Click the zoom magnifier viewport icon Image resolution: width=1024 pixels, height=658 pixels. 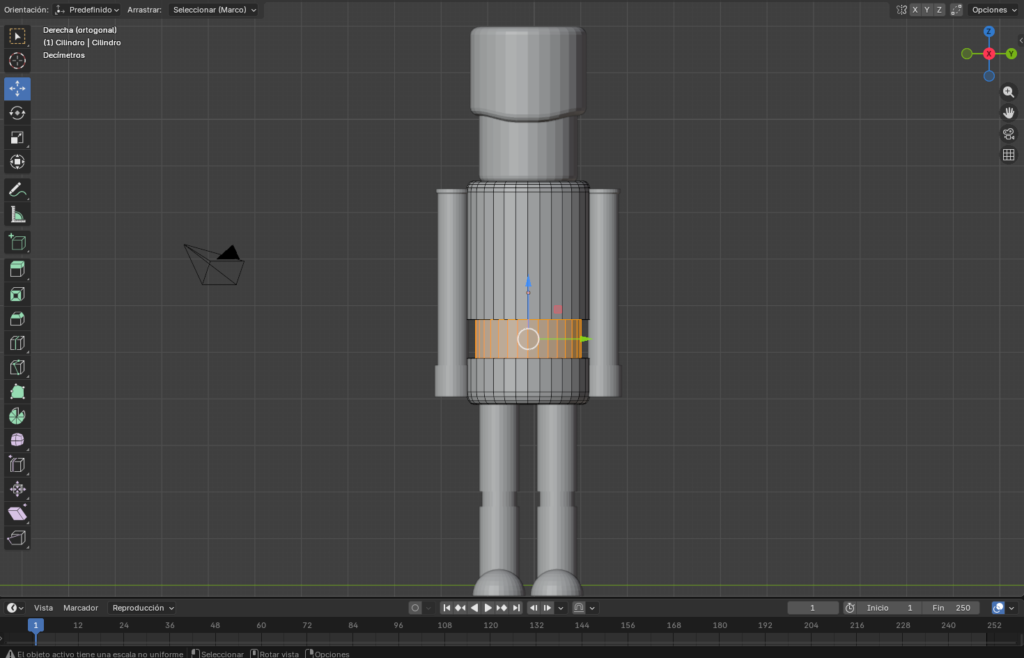[x=1008, y=91]
